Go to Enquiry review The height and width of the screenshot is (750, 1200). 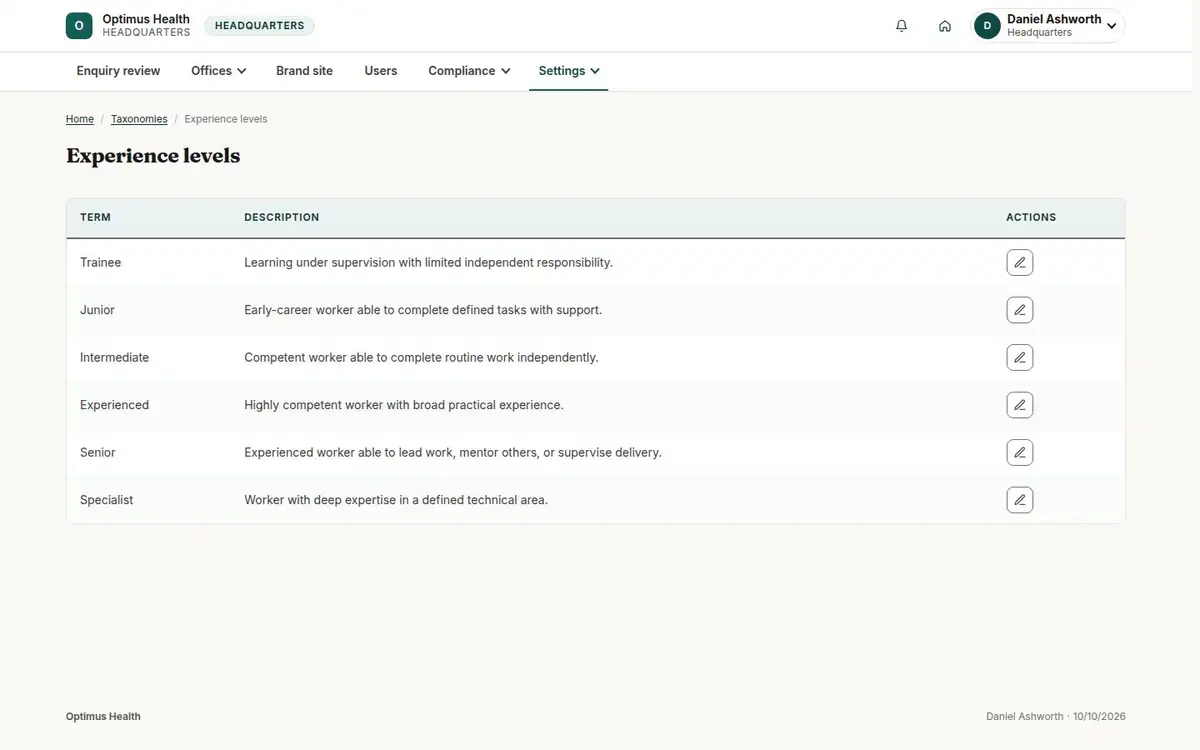pos(119,71)
